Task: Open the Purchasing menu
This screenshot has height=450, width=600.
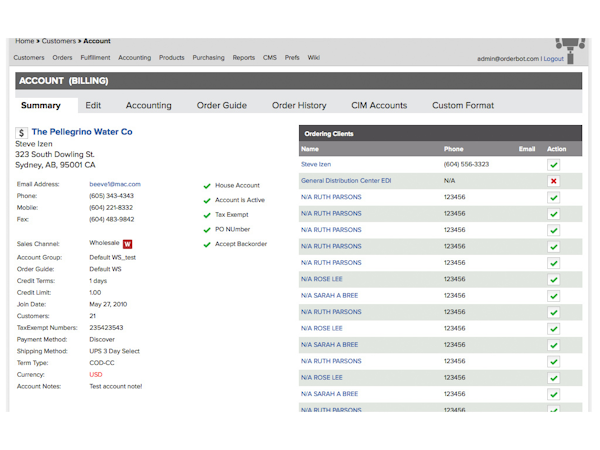Action: click(208, 58)
